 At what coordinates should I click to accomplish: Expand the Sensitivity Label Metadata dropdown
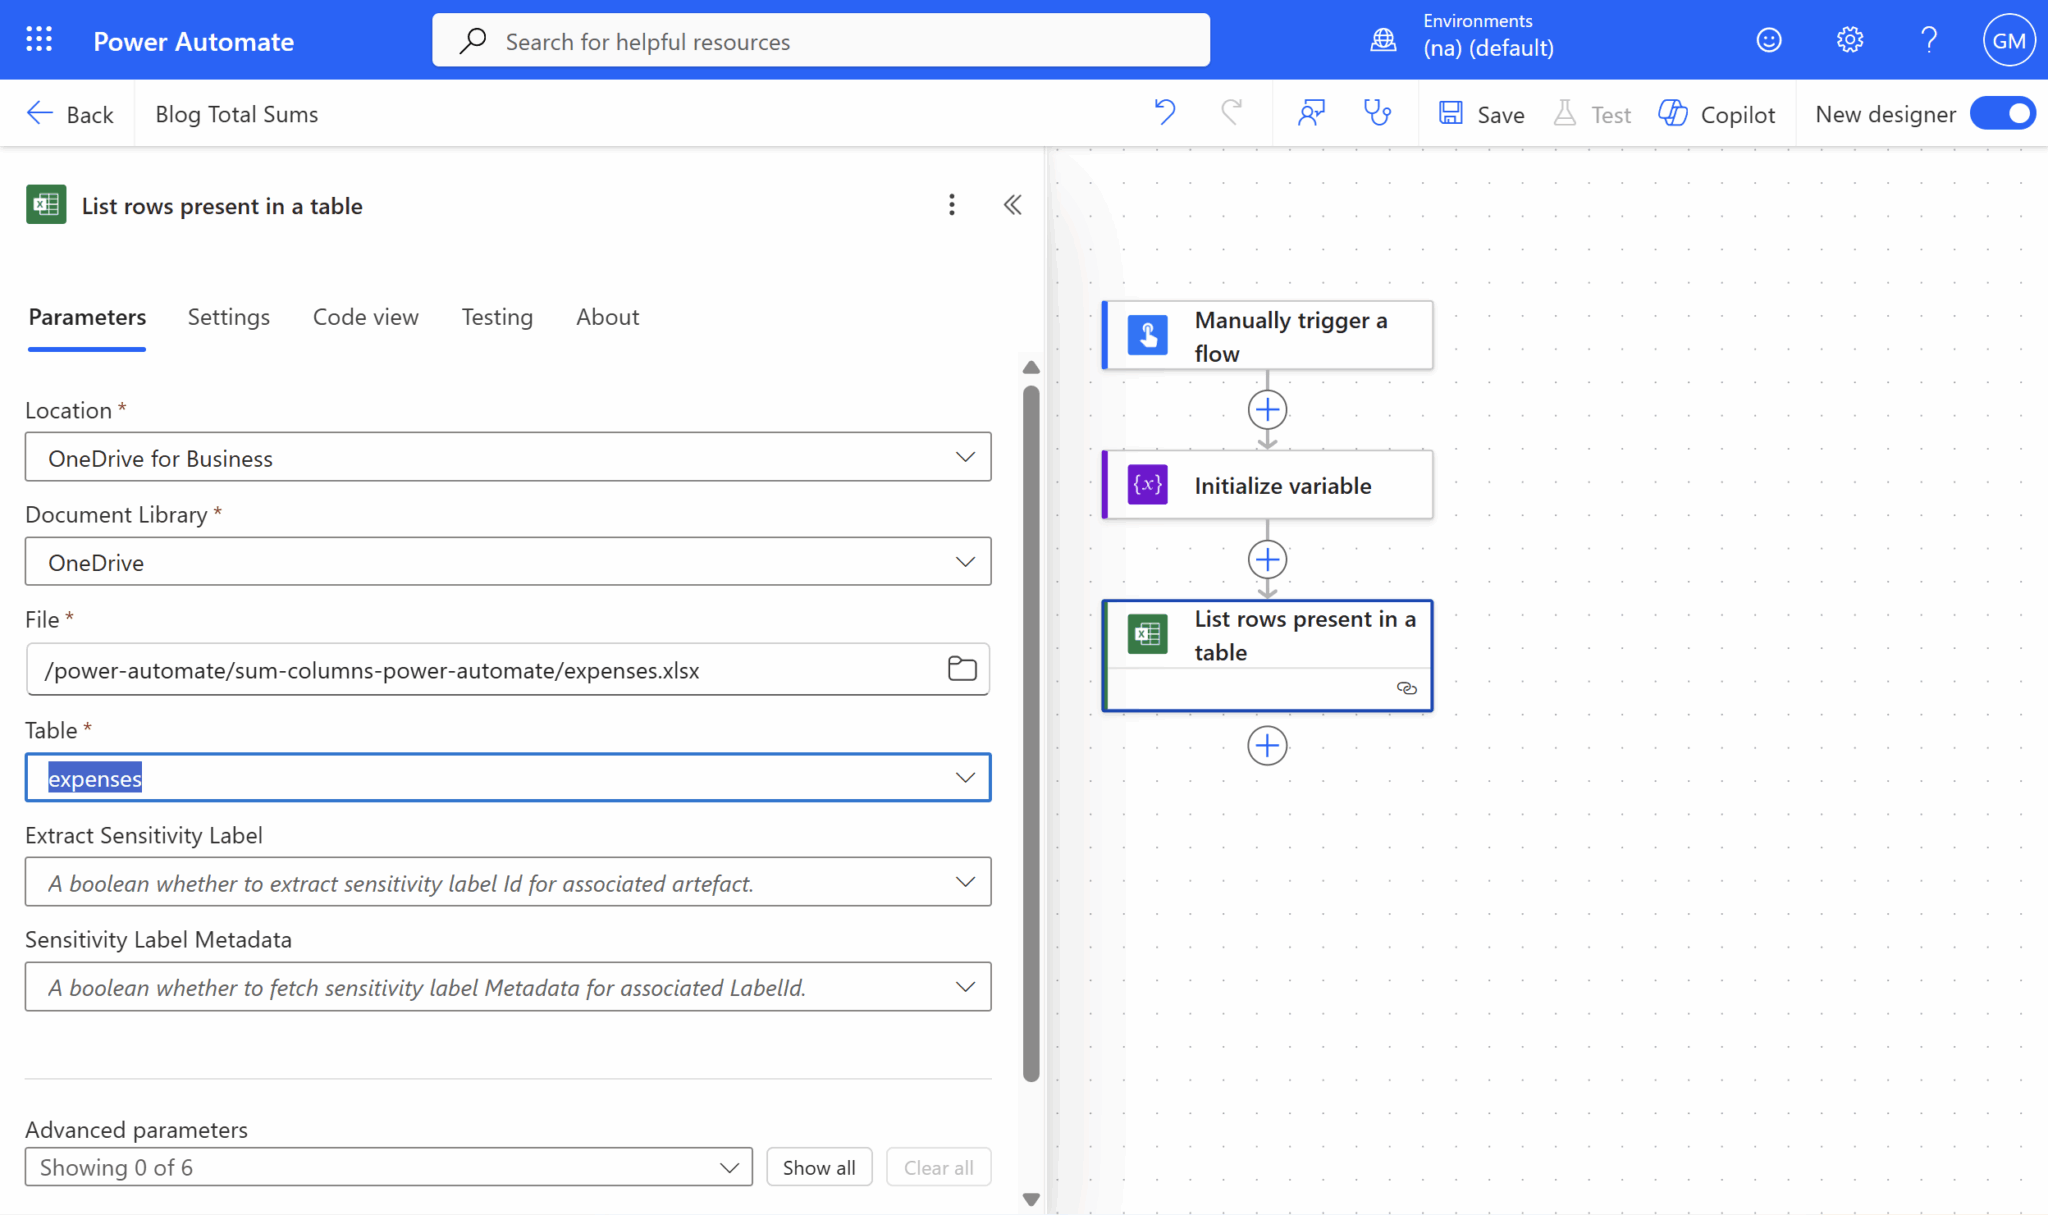click(x=964, y=987)
